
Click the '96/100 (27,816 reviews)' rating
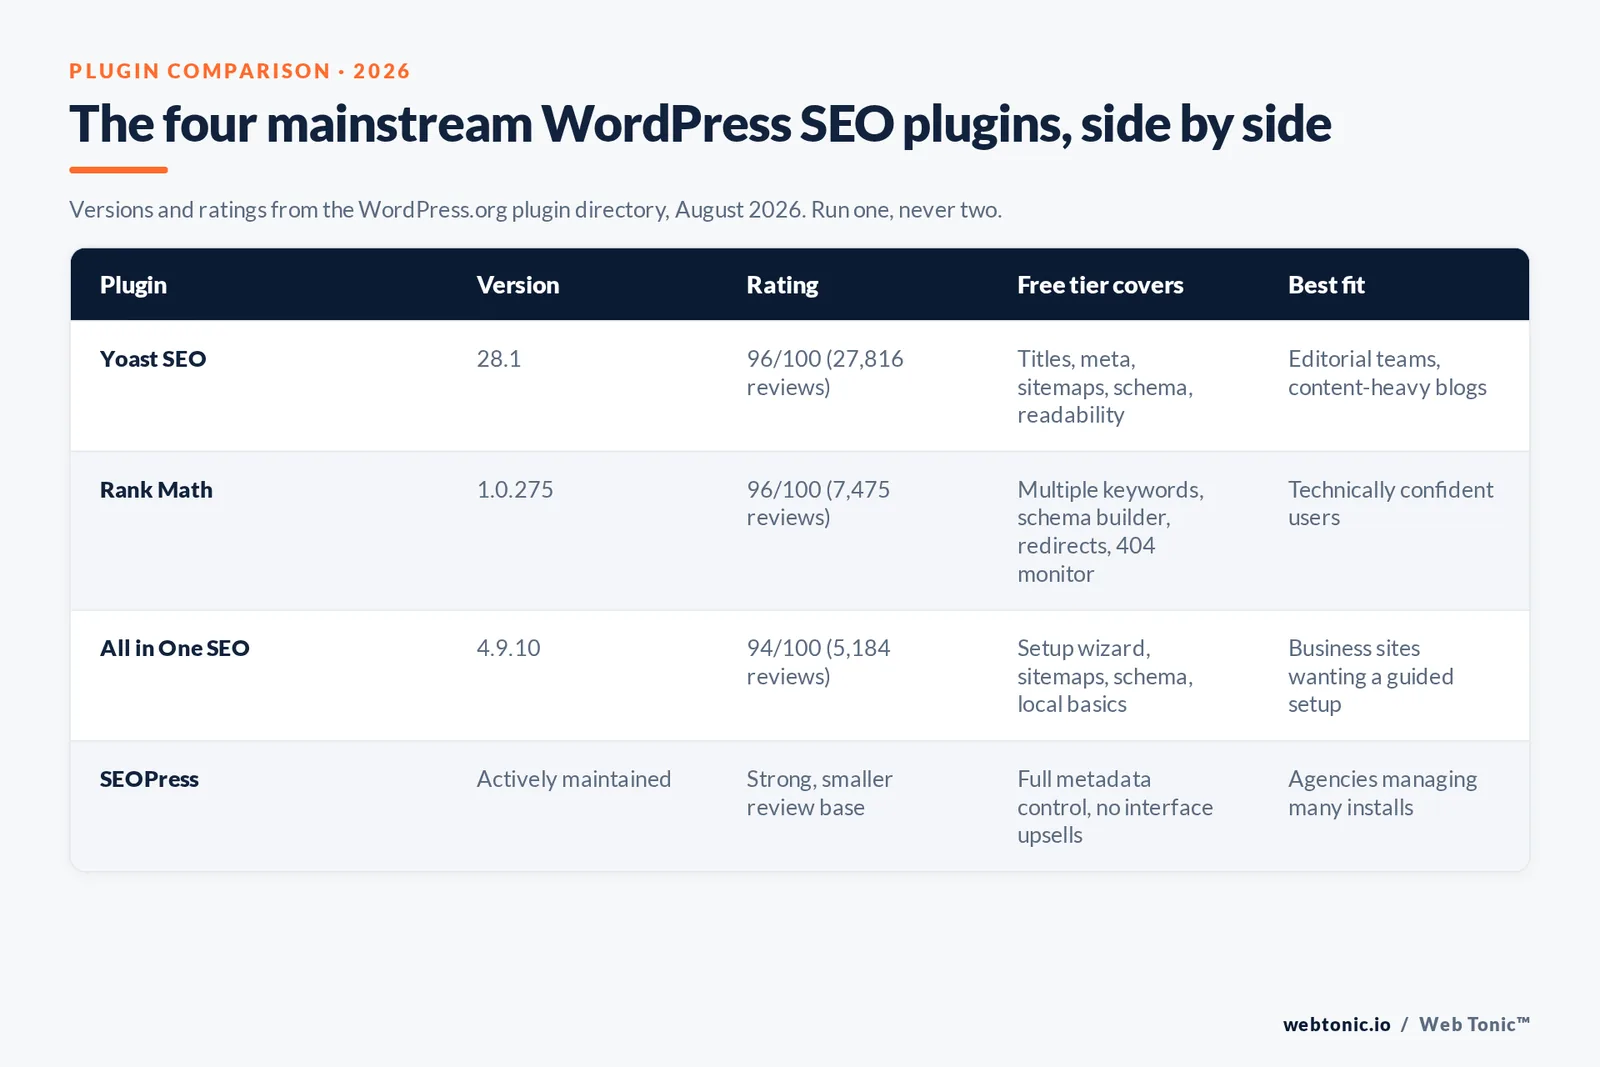(825, 373)
